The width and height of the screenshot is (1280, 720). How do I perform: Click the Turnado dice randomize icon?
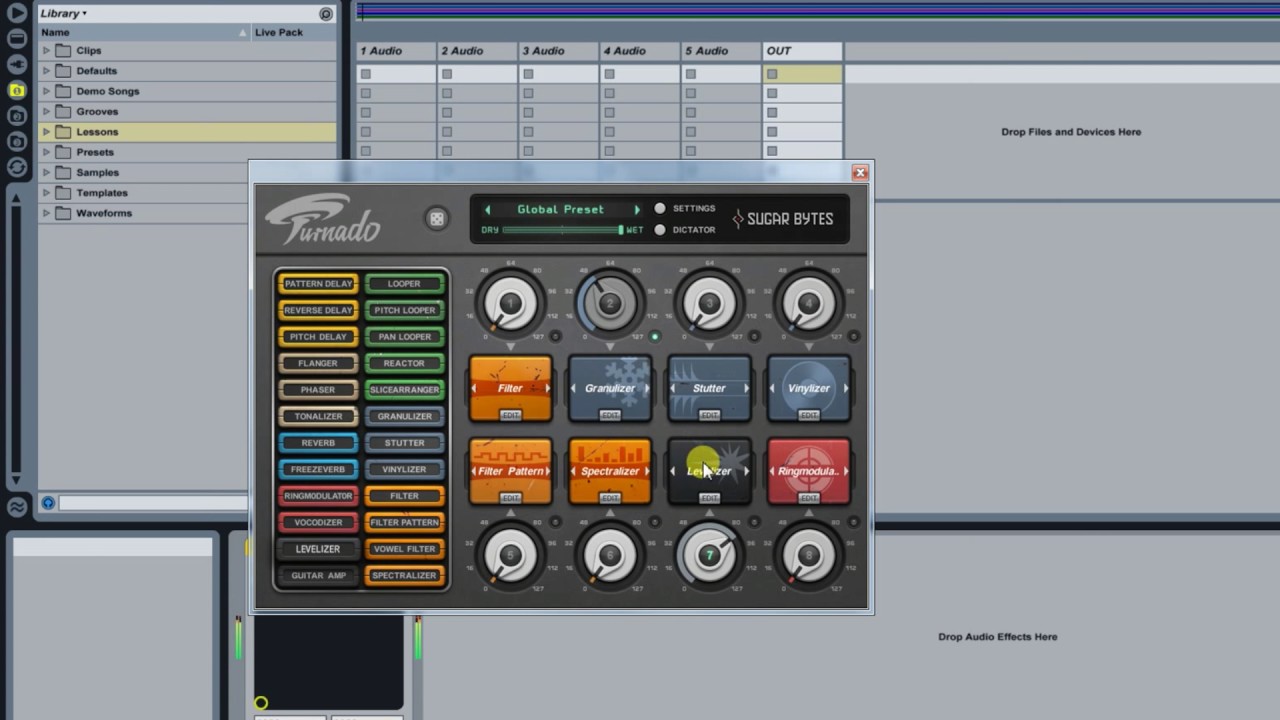436,219
